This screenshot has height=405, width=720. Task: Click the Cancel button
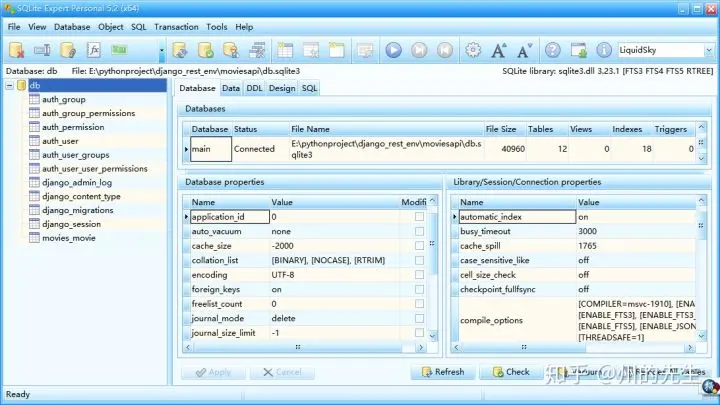(282, 372)
